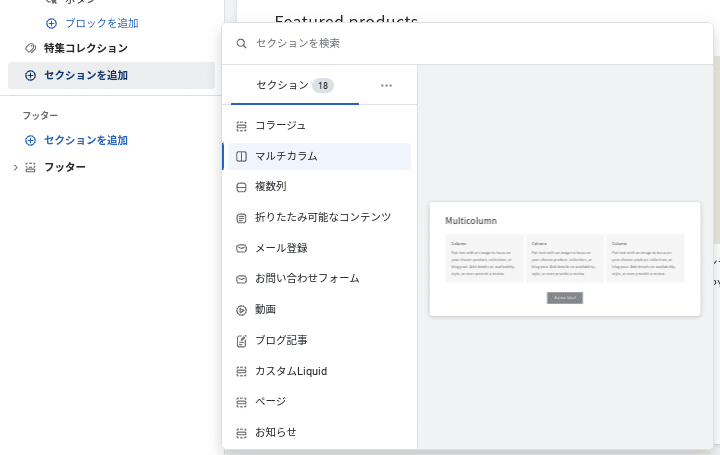Screen dimensions: 720x455
Task: Select the ページ section
Action: [x=319, y=402]
